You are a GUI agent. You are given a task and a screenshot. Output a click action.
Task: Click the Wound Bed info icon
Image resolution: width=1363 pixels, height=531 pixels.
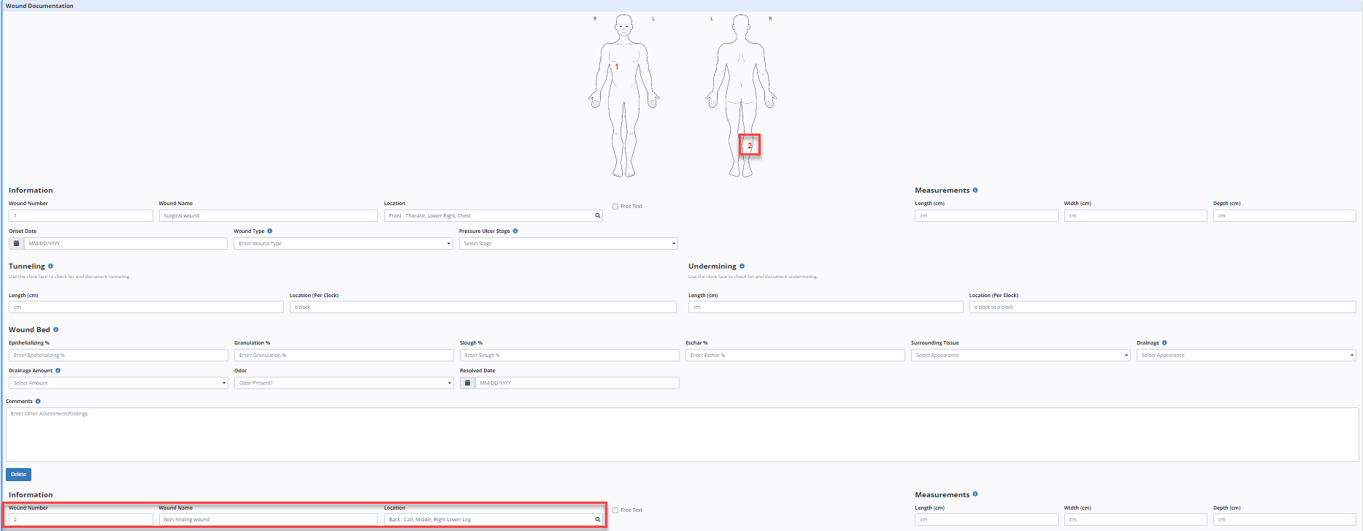click(x=56, y=329)
